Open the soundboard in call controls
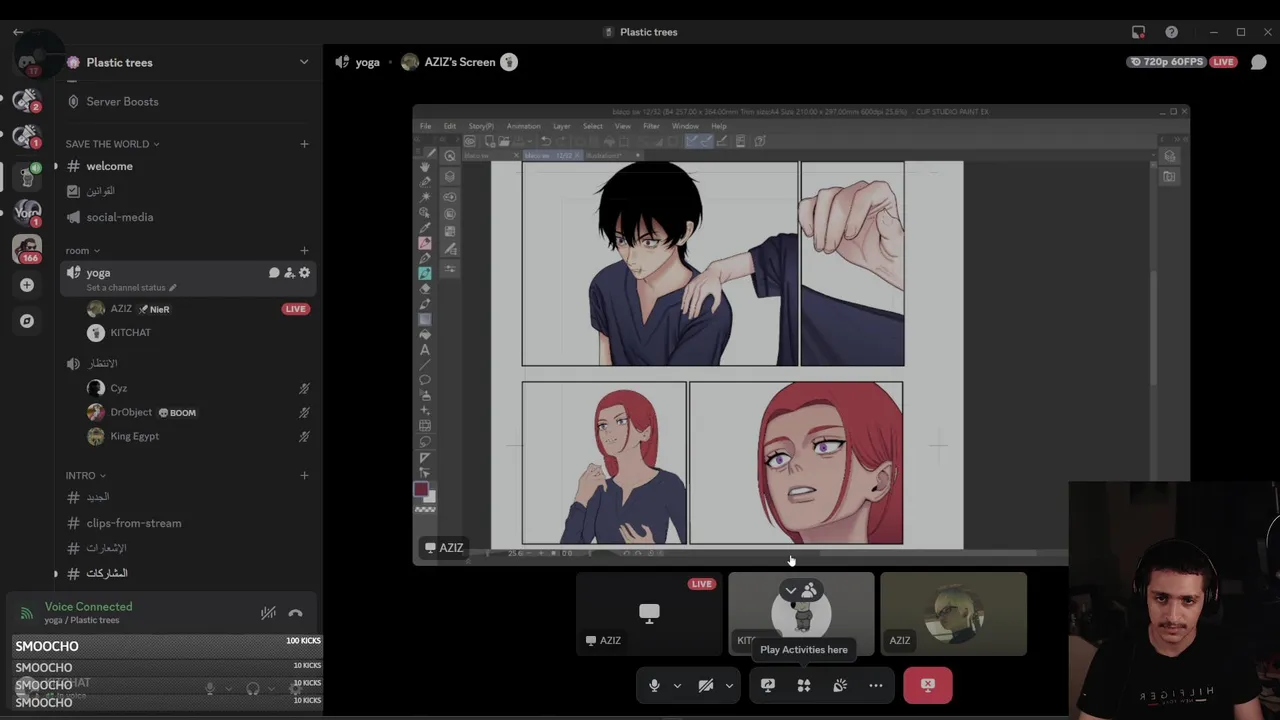Viewport: 1280px width, 720px height. click(x=840, y=685)
